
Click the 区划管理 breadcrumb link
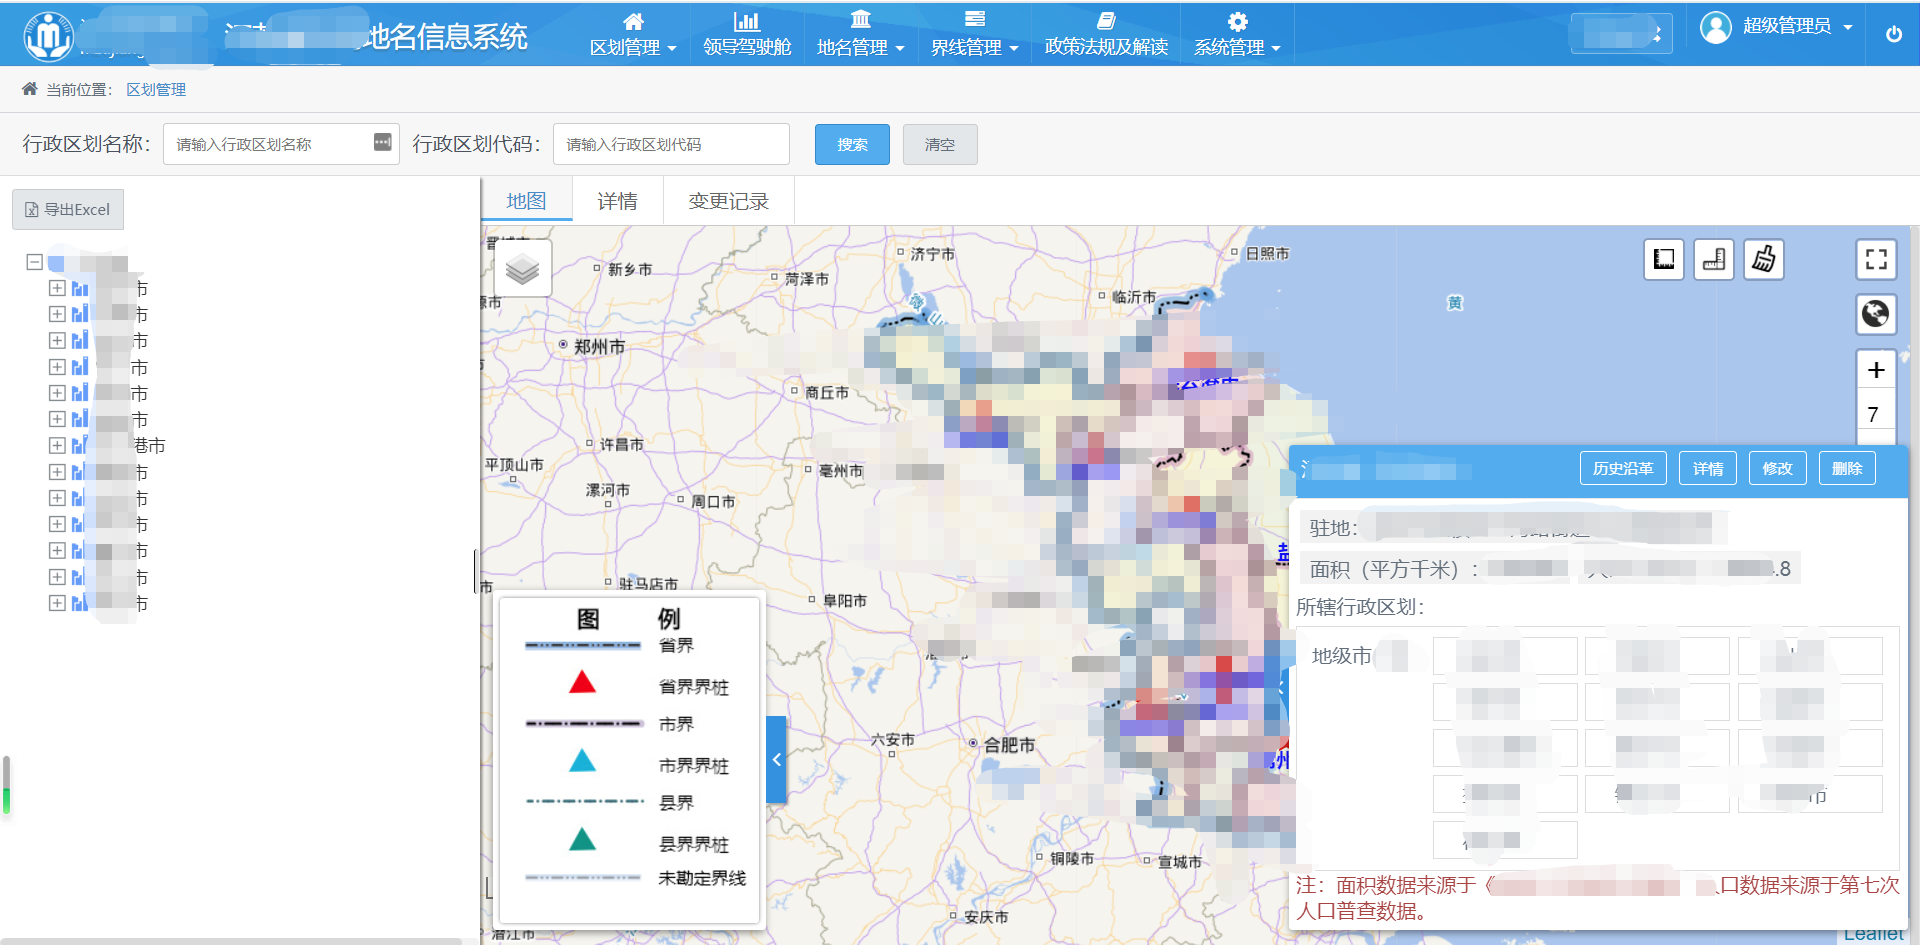(156, 89)
